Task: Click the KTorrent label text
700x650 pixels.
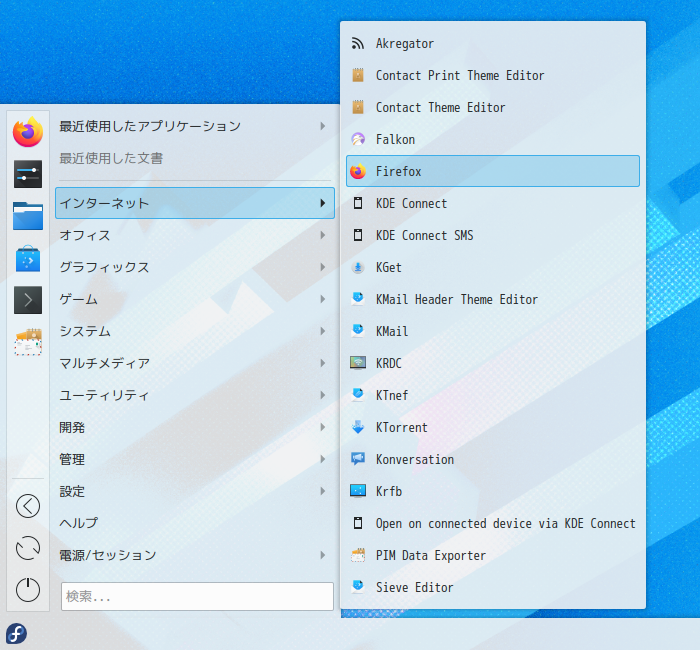Action: tap(402, 427)
